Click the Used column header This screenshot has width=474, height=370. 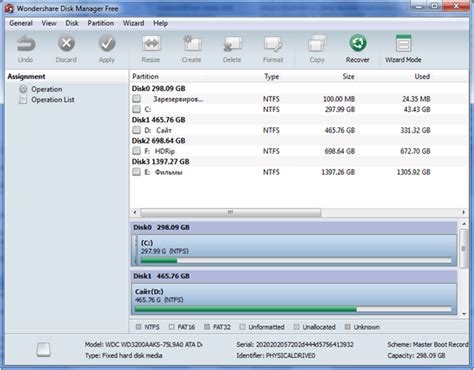[422, 76]
